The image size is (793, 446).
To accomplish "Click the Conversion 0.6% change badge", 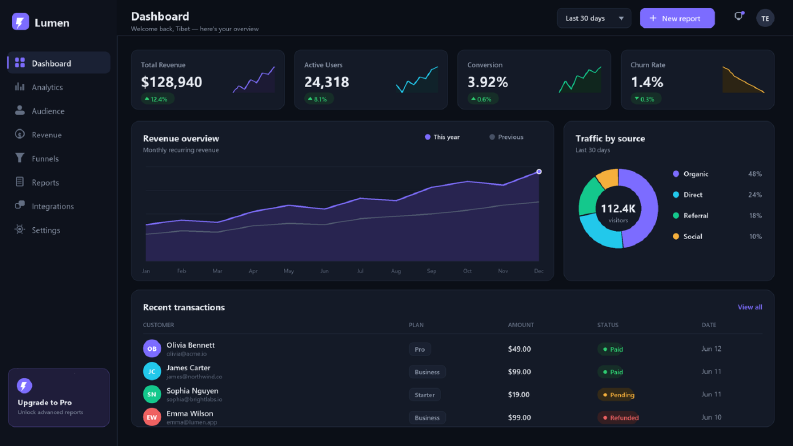I will pyautogui.click(x=482, y=99).
